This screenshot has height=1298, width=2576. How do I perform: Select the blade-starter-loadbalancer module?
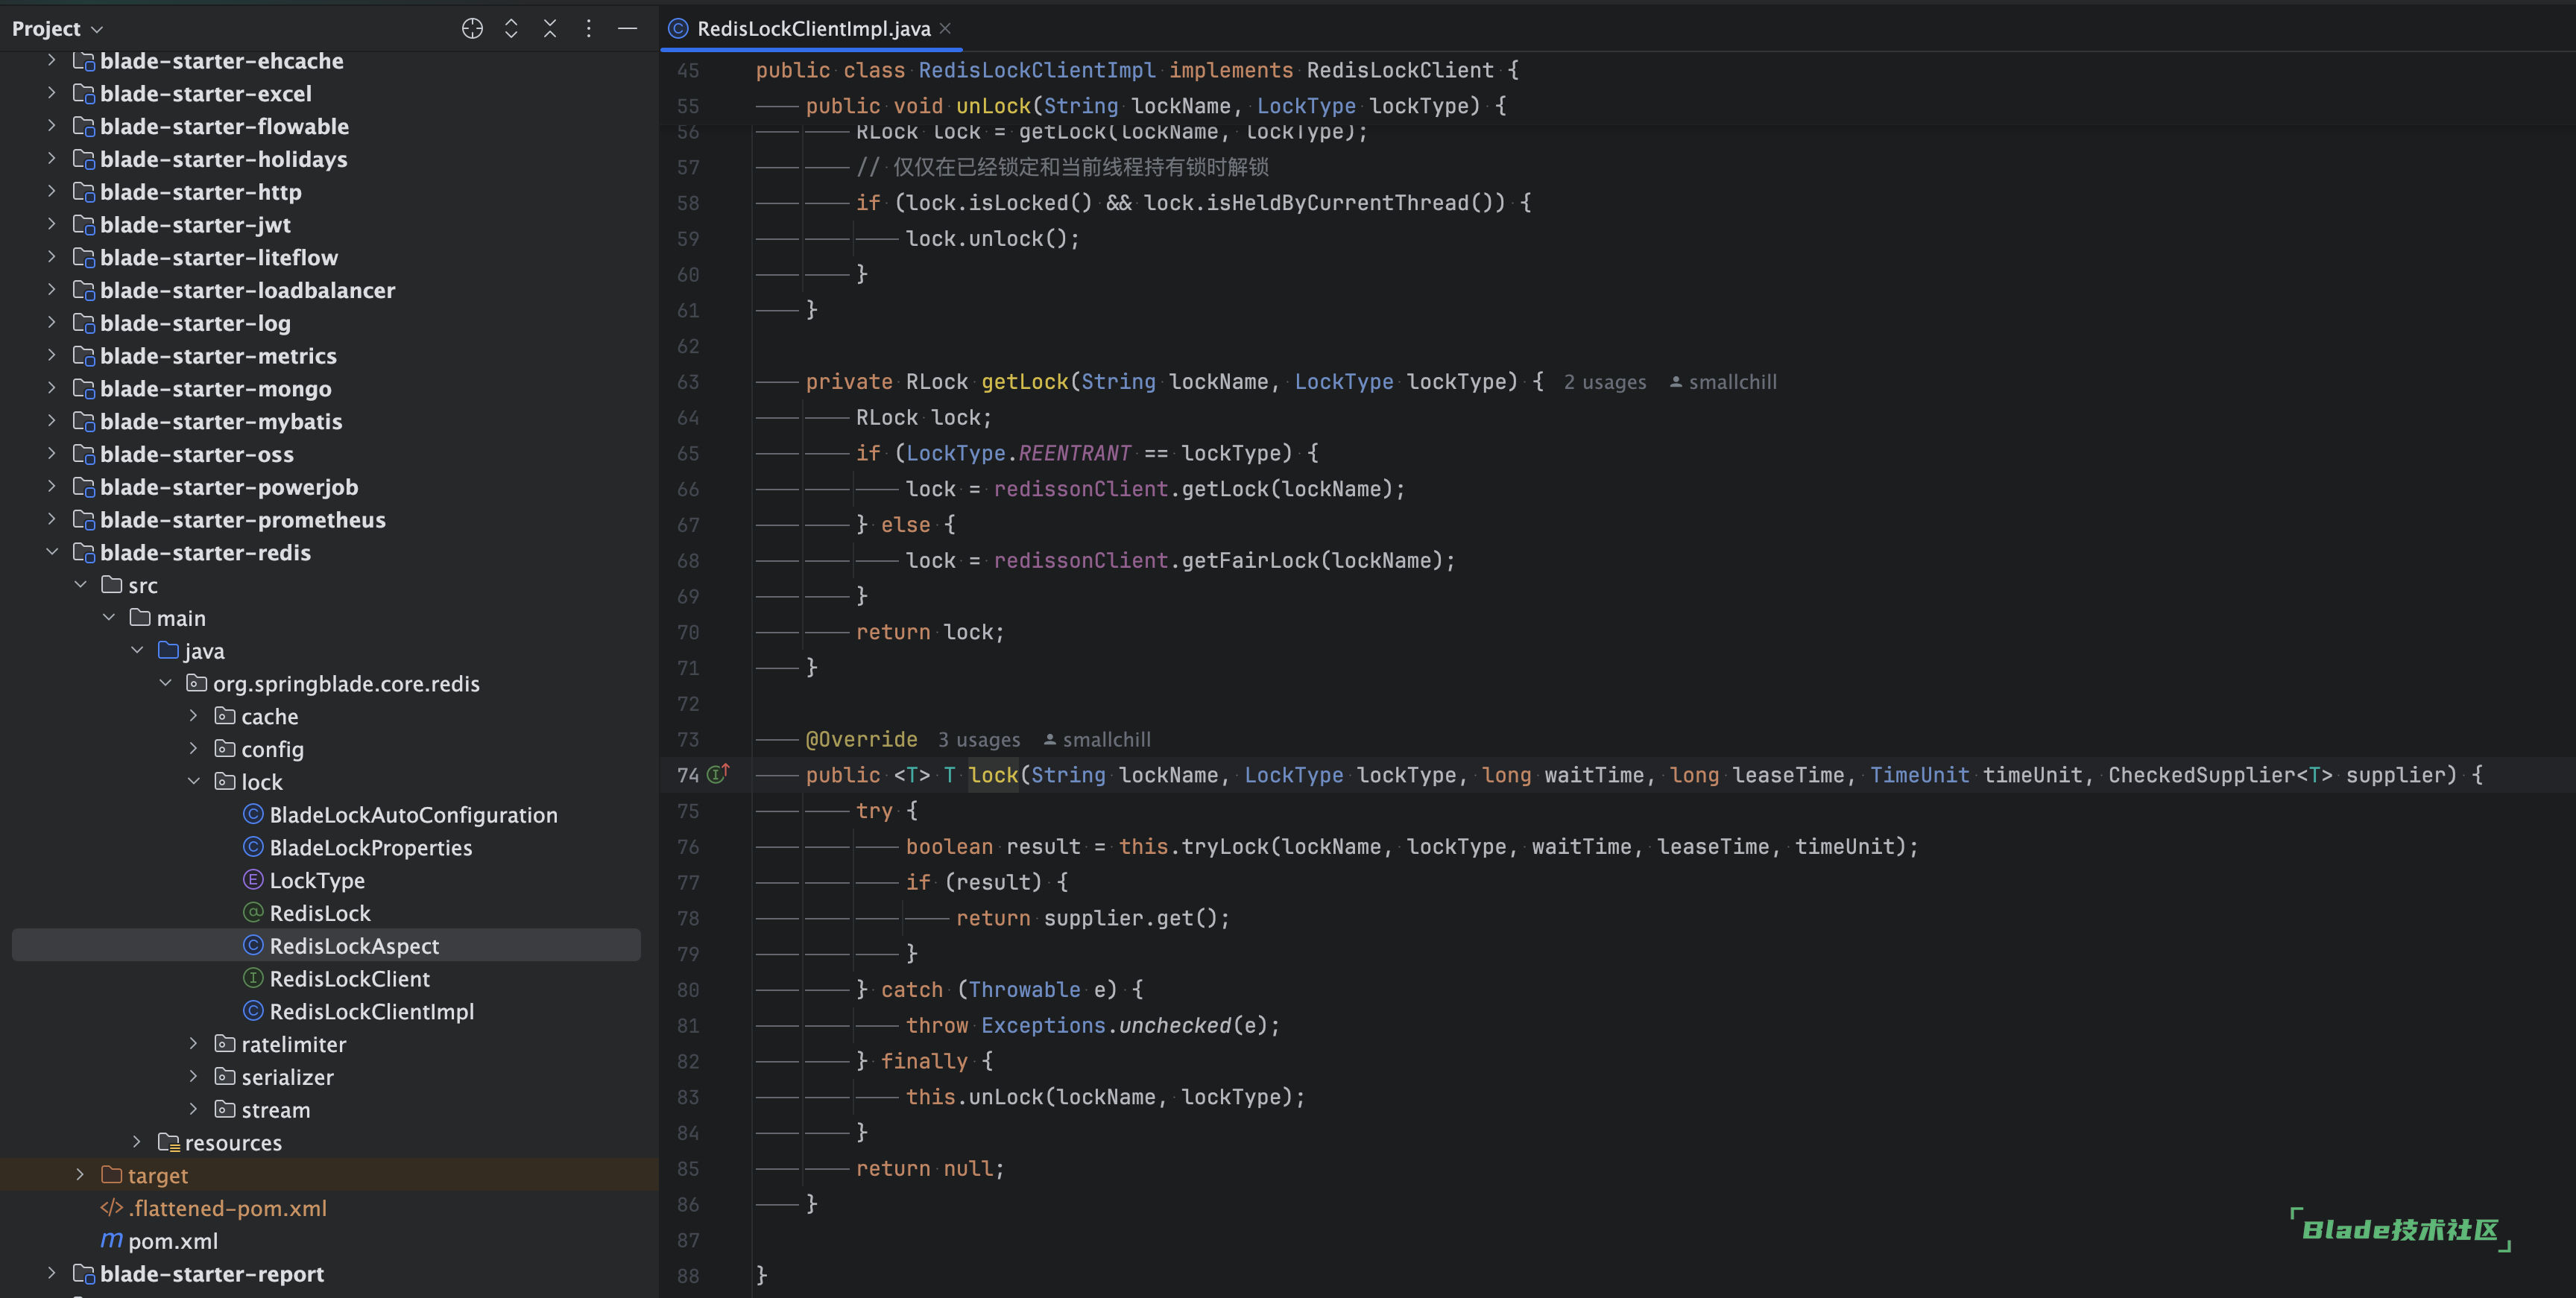[247, 290]
